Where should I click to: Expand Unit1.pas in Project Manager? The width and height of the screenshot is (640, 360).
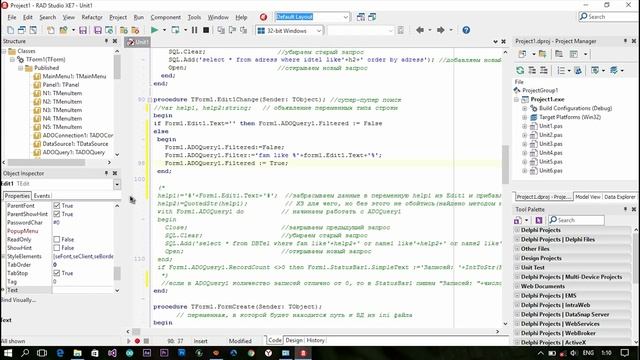(524, 126)
